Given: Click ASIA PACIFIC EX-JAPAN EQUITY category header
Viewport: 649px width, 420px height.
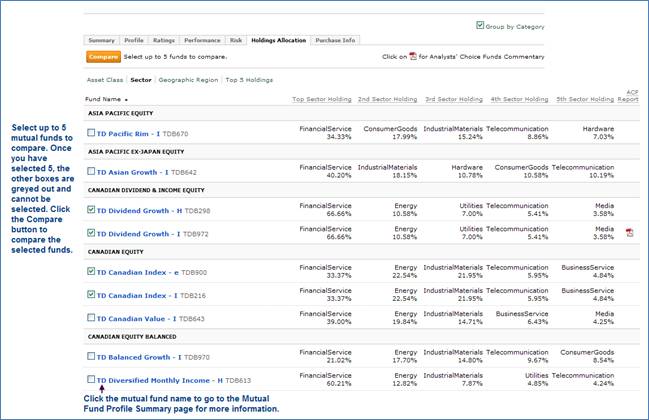Looking at the screenshot, I should [x=136, y=151].
